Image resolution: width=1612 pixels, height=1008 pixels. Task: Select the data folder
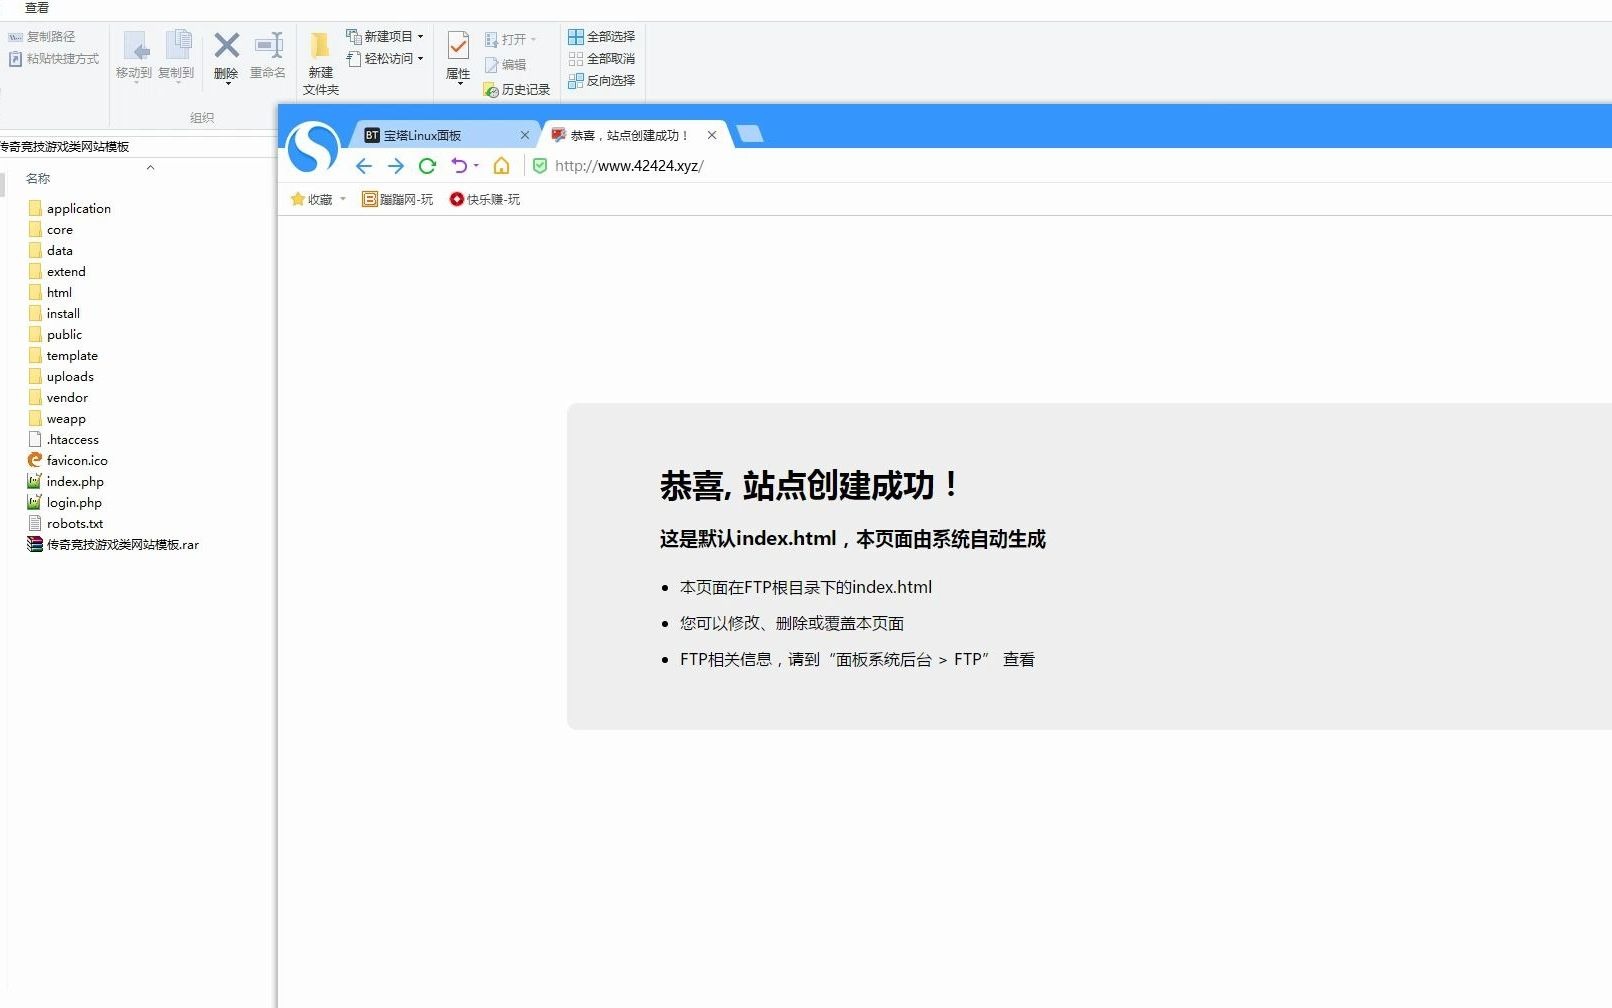(50, 250)
